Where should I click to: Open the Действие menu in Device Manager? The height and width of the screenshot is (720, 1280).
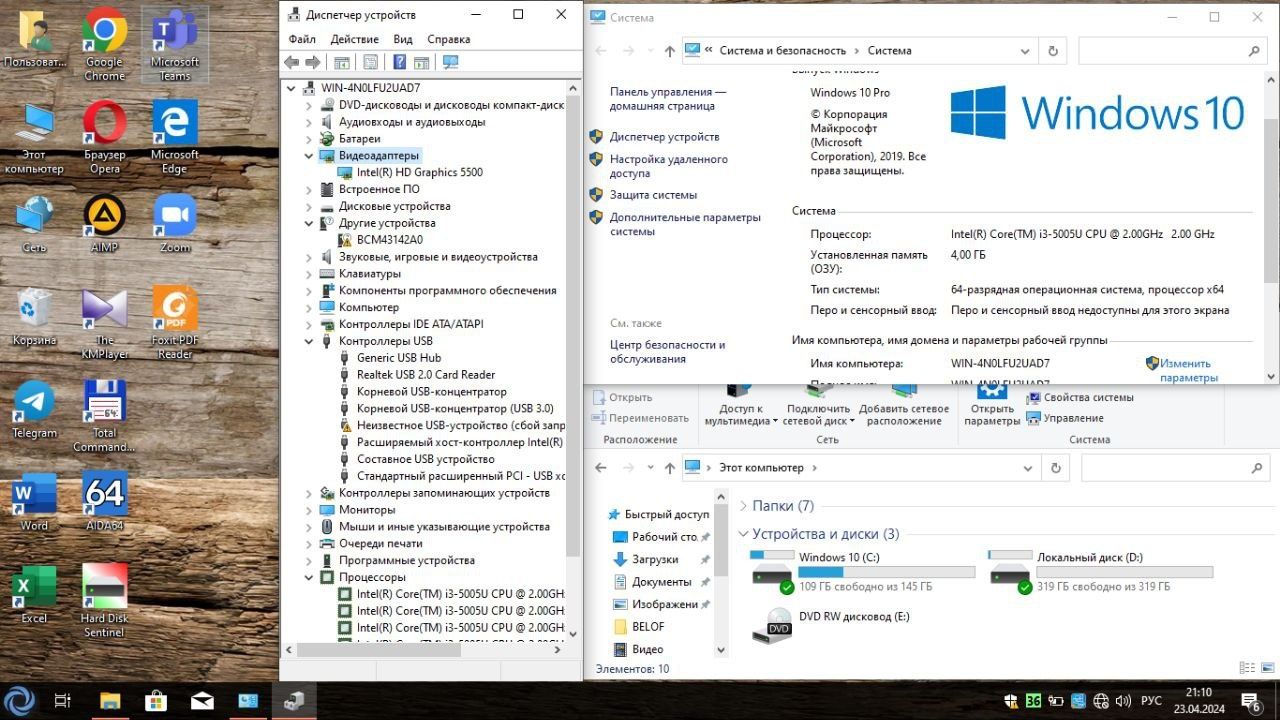(354, 39)
